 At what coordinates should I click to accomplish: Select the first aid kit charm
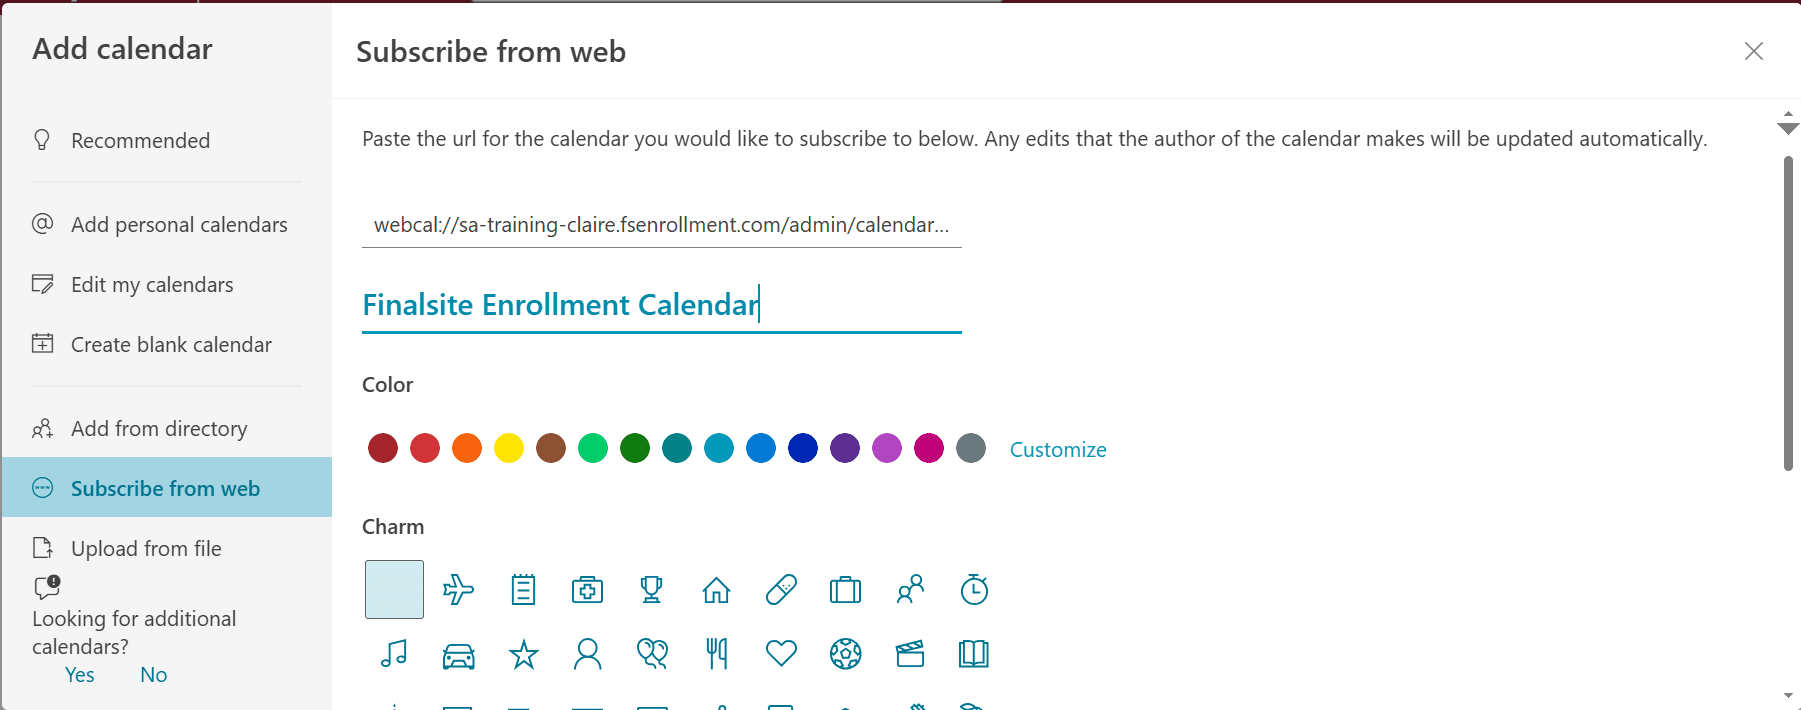(x=587, y=590)
